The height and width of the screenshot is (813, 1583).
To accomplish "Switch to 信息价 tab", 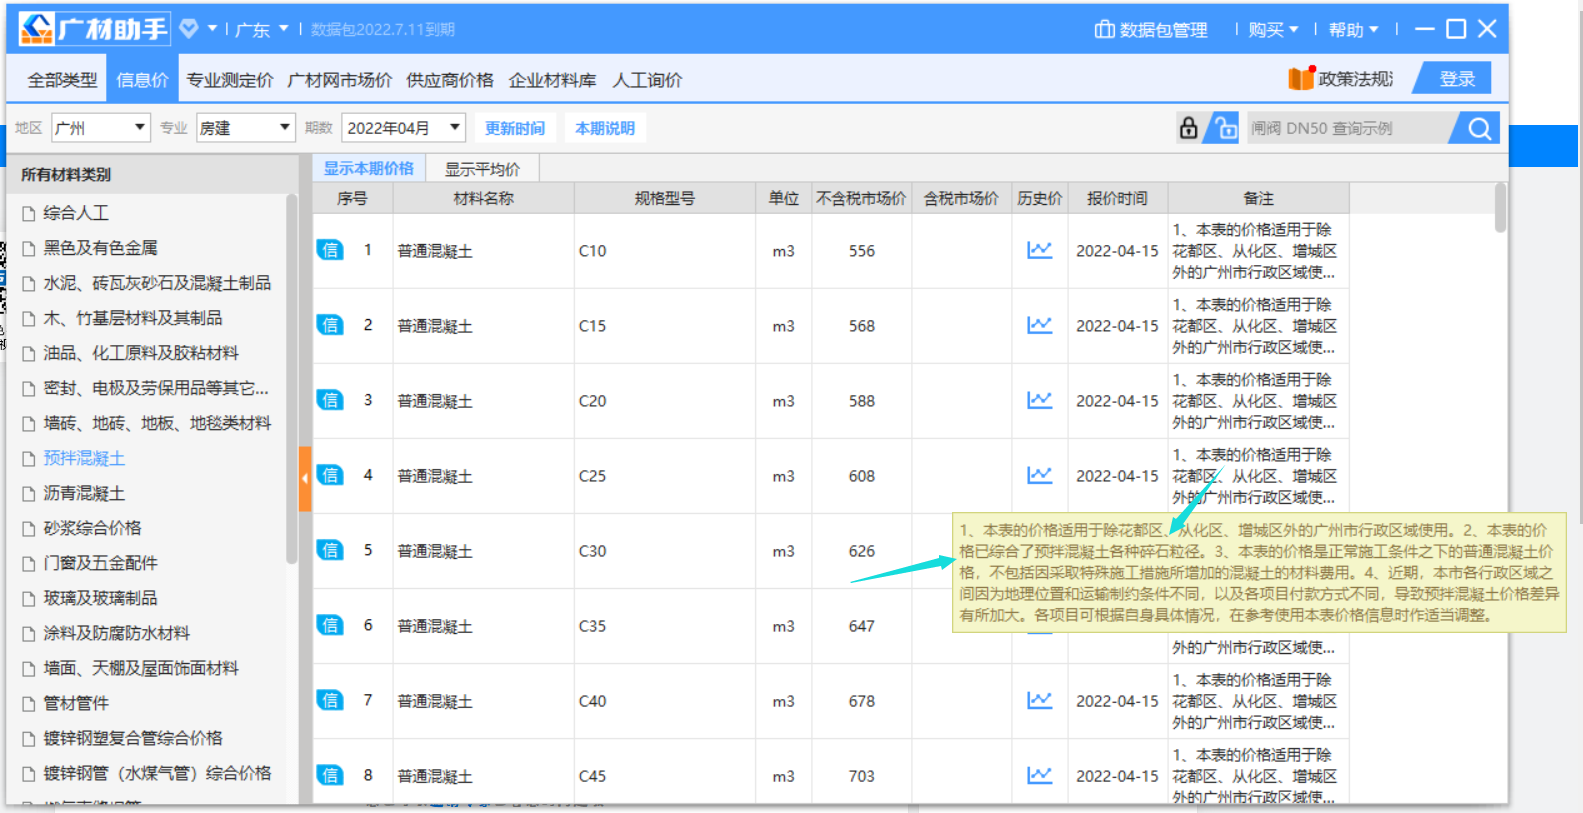I will click(142, 80).
